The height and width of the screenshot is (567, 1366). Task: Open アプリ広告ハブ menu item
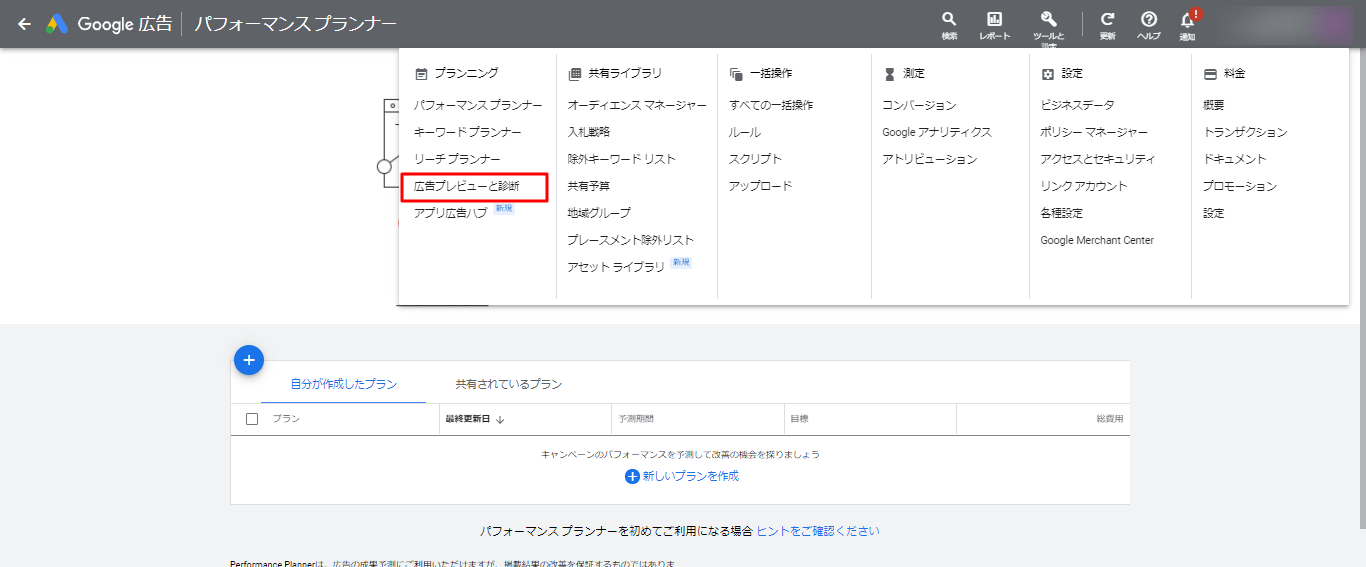[x=451, y=213]
